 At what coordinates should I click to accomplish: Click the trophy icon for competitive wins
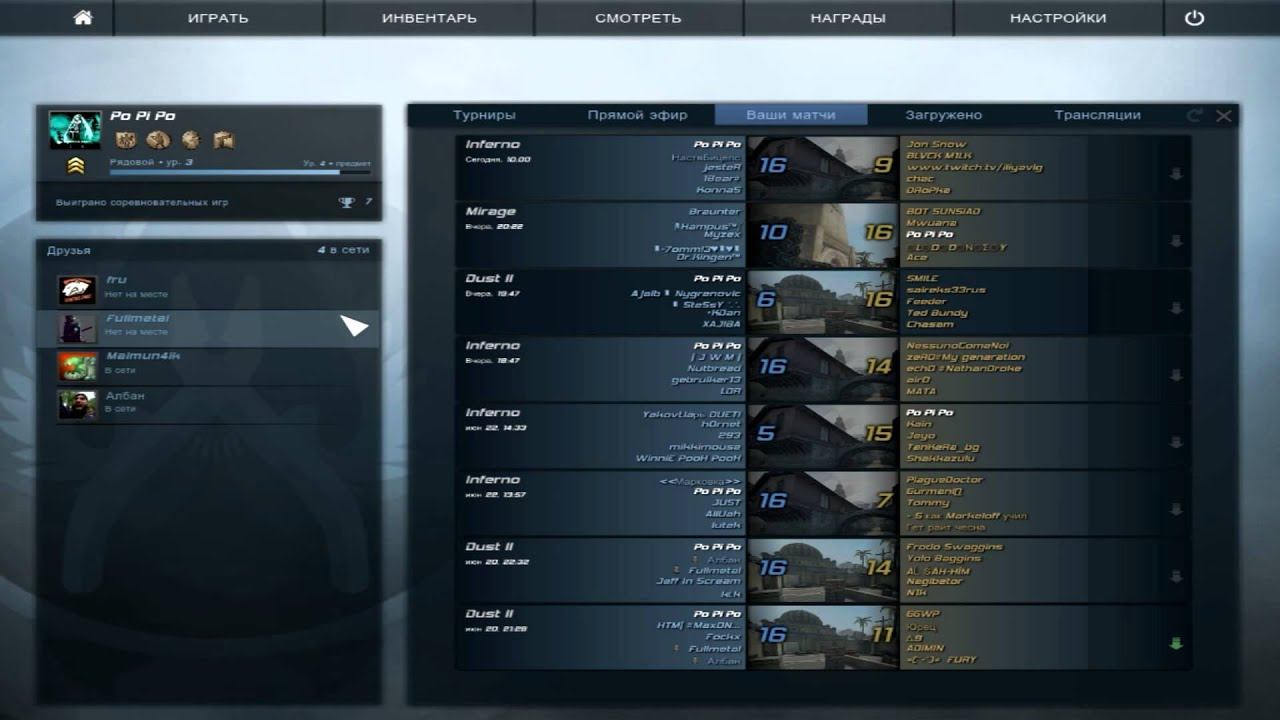click(346, 202)
